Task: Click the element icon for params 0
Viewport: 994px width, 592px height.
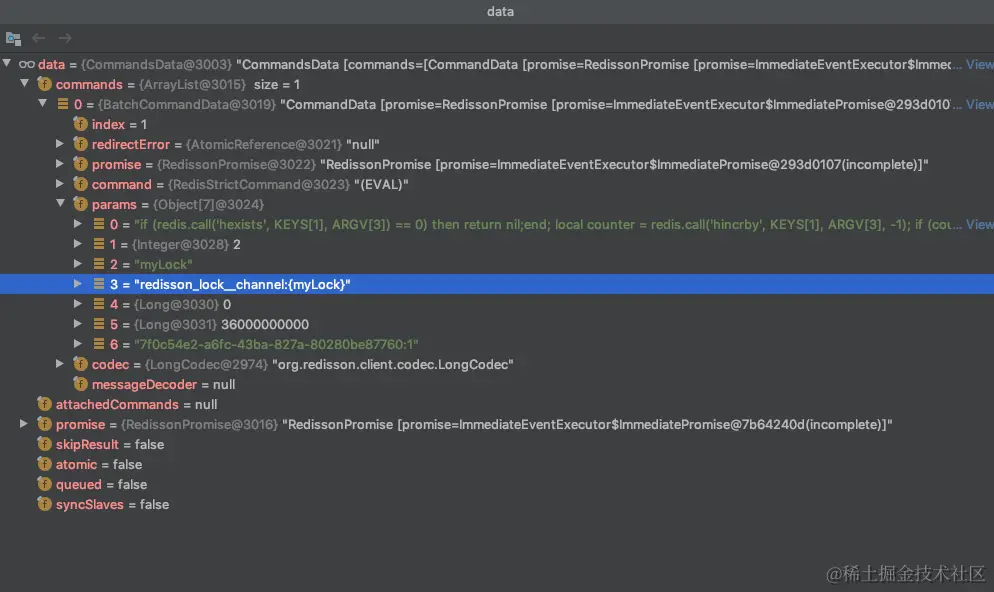Action: tap(99, 224)
